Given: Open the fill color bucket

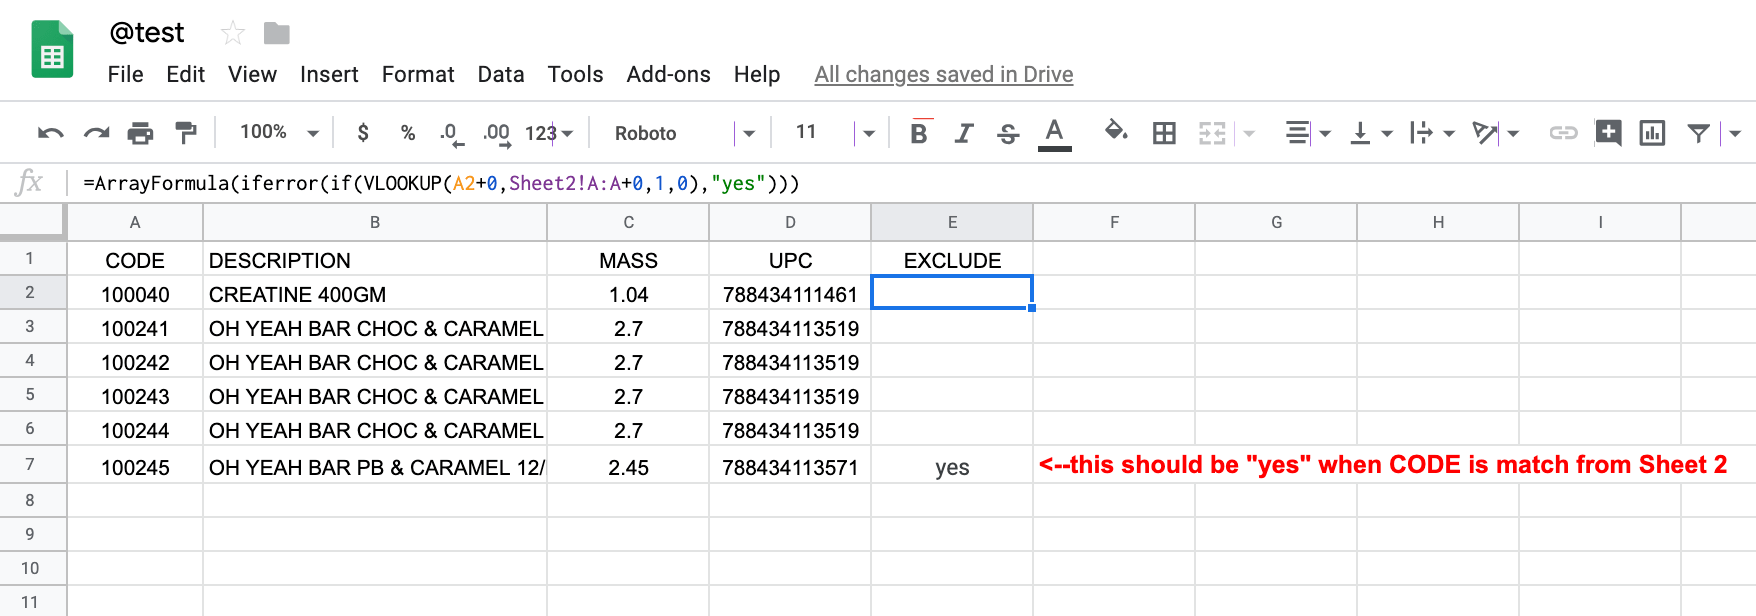Looking at the screenshot, I should pyautogui.click(x=1115, y=131).
